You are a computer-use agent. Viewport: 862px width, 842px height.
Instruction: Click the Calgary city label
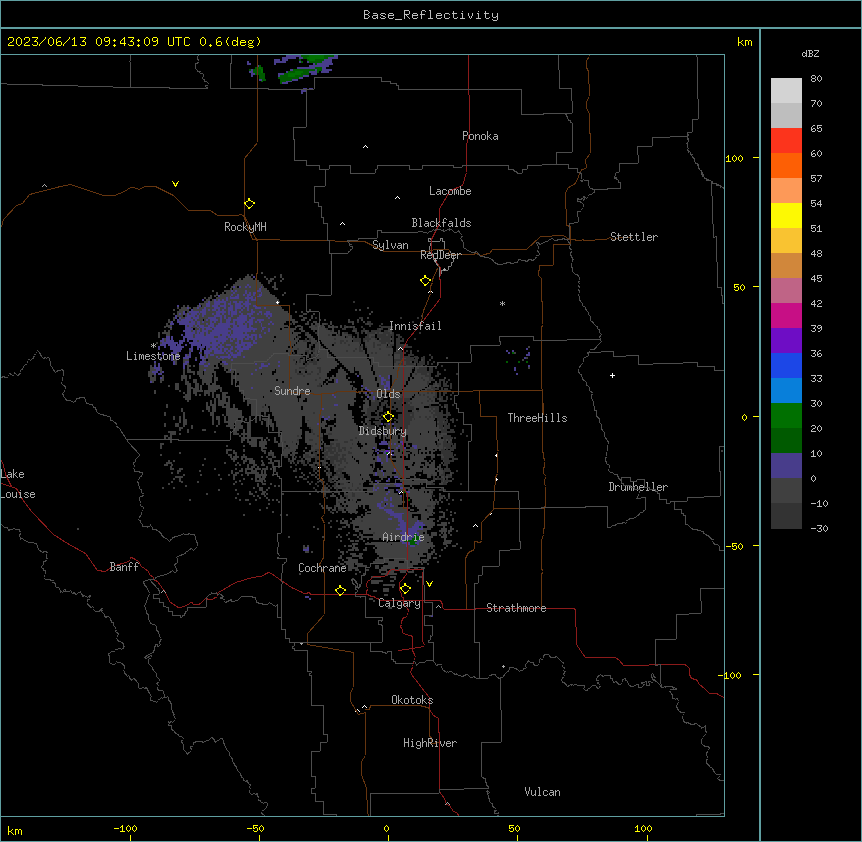click(x=399, y=603)
